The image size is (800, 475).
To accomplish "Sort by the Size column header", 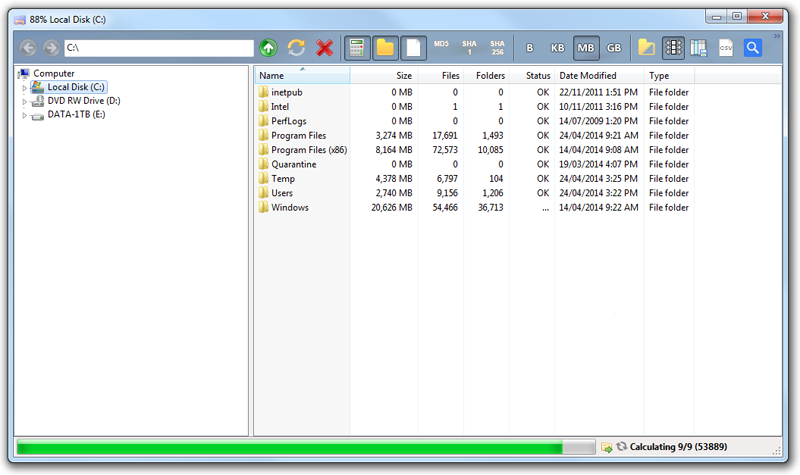I will 384,76.
